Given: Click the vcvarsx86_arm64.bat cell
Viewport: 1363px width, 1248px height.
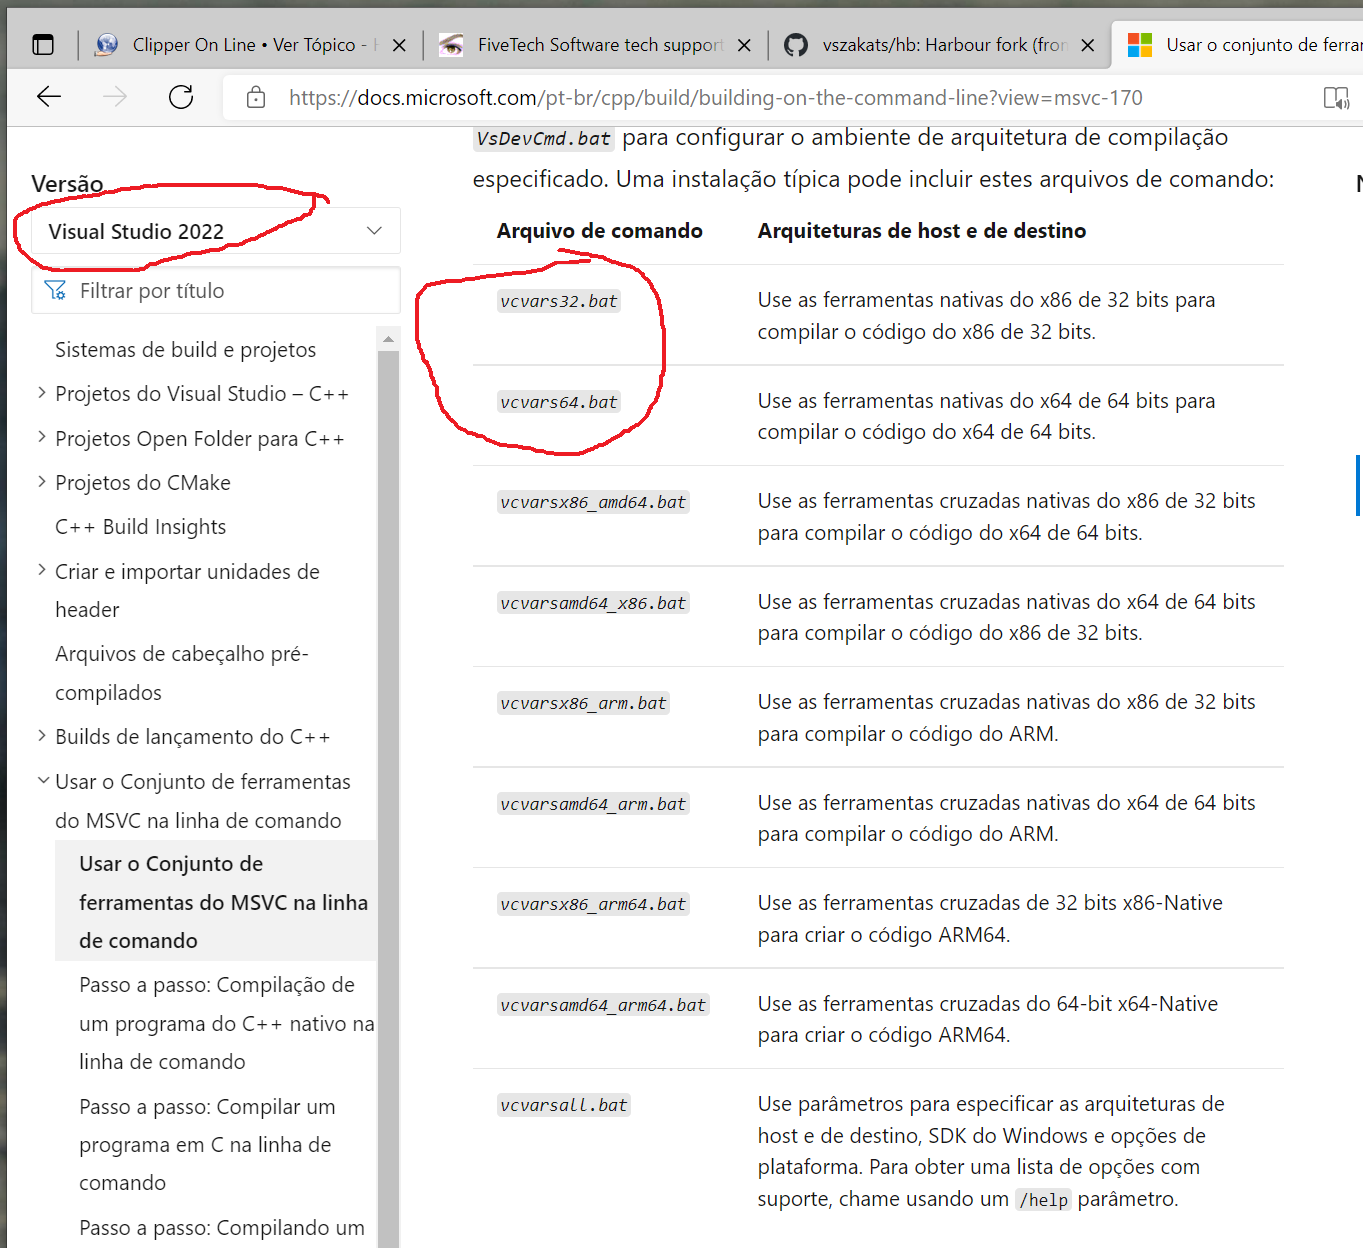Looking at the screenshot, I should (x=593, y=904).
